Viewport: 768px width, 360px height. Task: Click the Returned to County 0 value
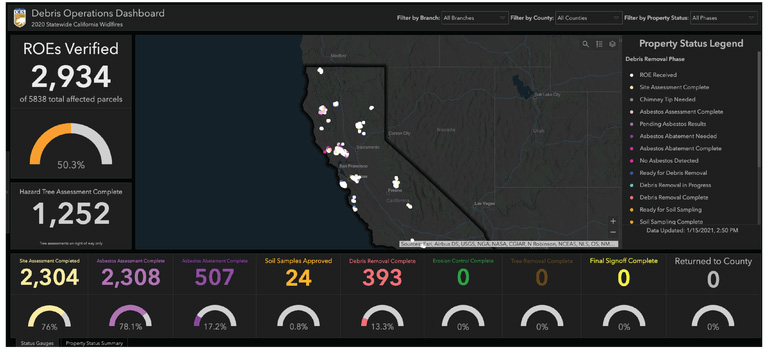pyautogui.click(x=713, y=279)
